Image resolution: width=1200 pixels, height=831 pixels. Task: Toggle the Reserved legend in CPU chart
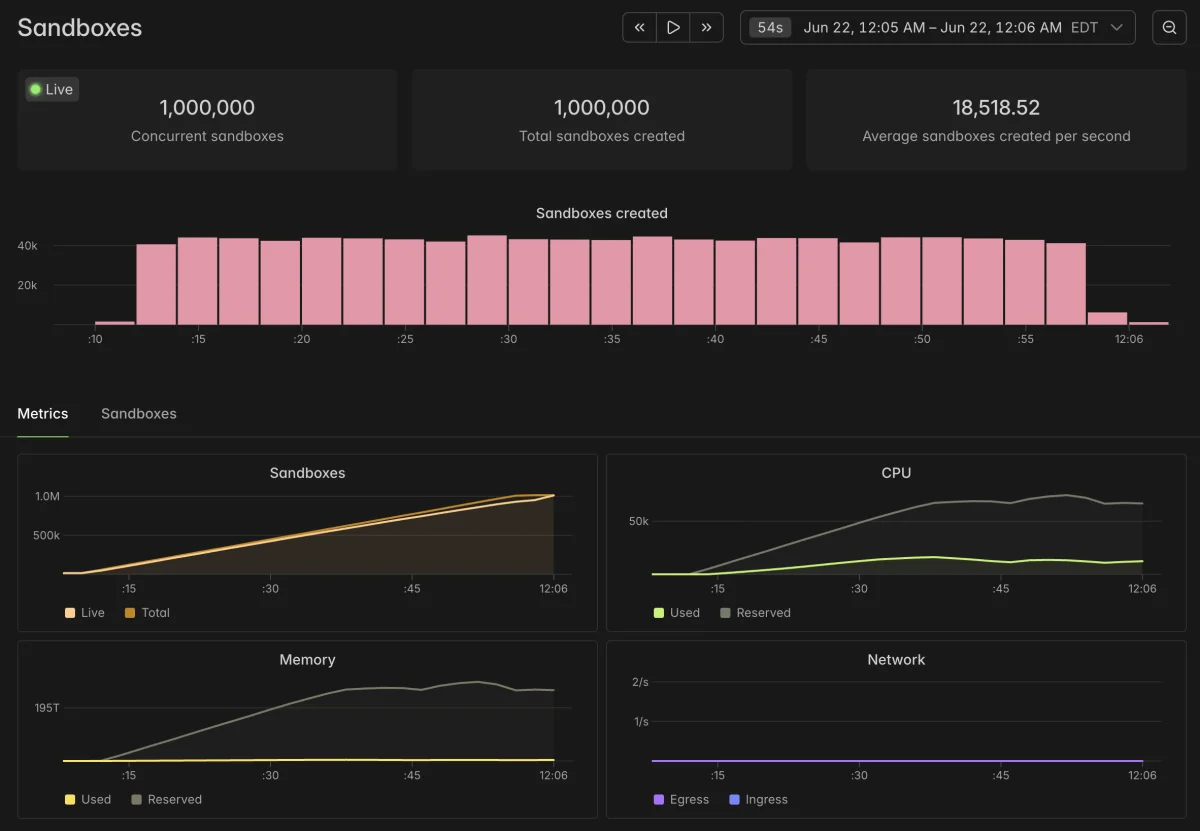pos(755,613)
